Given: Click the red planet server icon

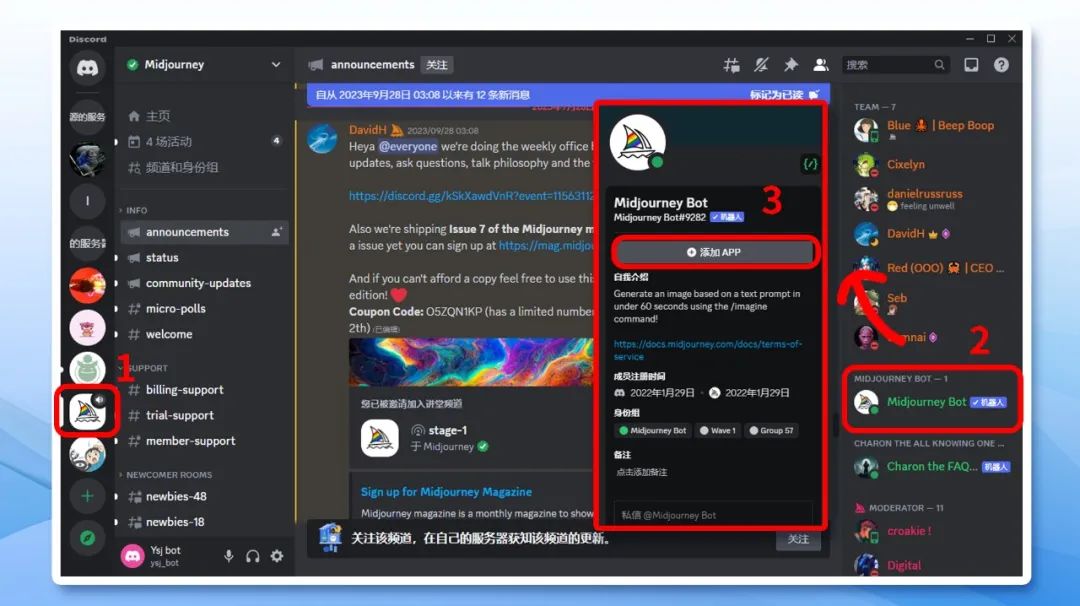Looking at the screenshot, I should click(87, 285).
